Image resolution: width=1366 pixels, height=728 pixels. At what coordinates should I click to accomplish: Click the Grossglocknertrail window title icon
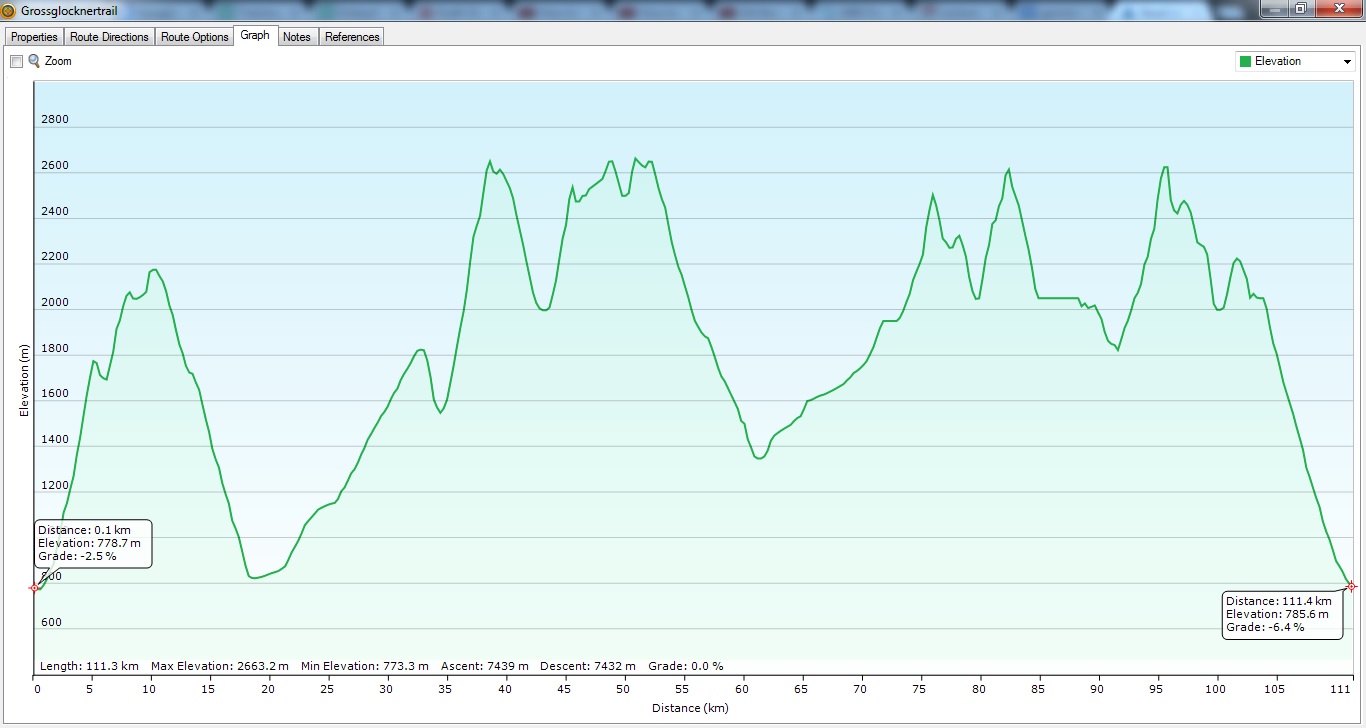[9, 9]
